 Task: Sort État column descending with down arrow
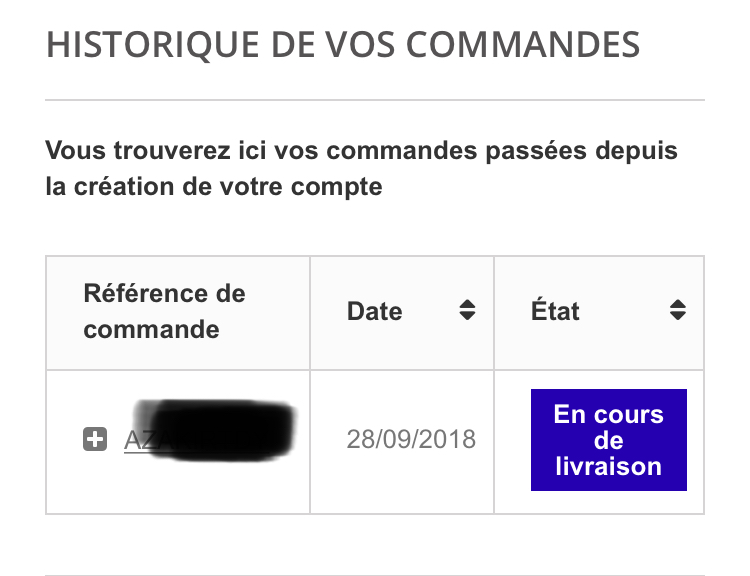pos(678,316)
